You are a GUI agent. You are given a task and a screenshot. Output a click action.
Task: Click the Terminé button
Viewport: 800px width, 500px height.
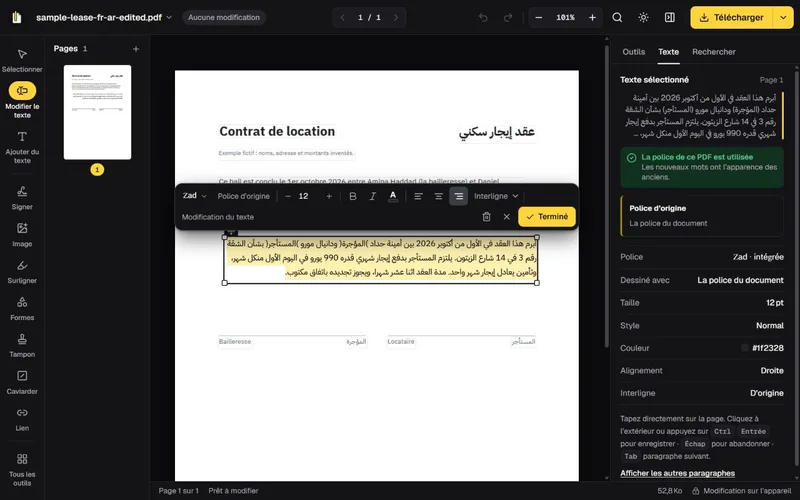[x=547, y=217]
